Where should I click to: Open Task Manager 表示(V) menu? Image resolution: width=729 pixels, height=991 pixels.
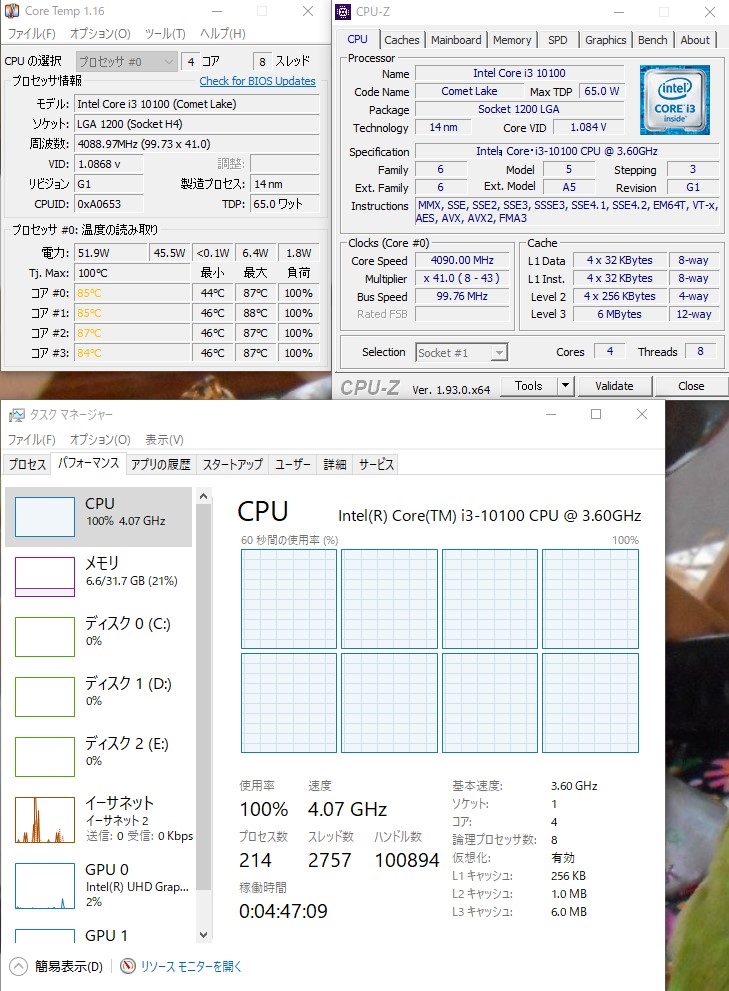(x=164, y=439)
